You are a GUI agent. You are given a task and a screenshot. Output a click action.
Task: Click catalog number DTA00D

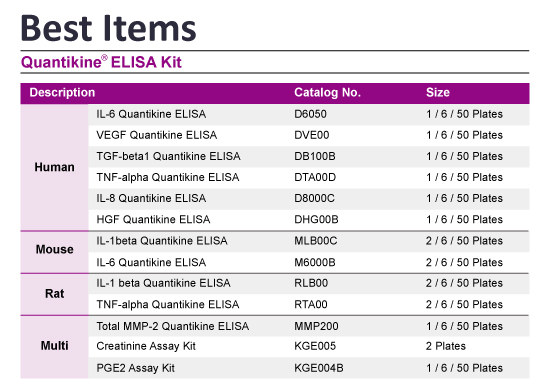click(x=315, y=177)
